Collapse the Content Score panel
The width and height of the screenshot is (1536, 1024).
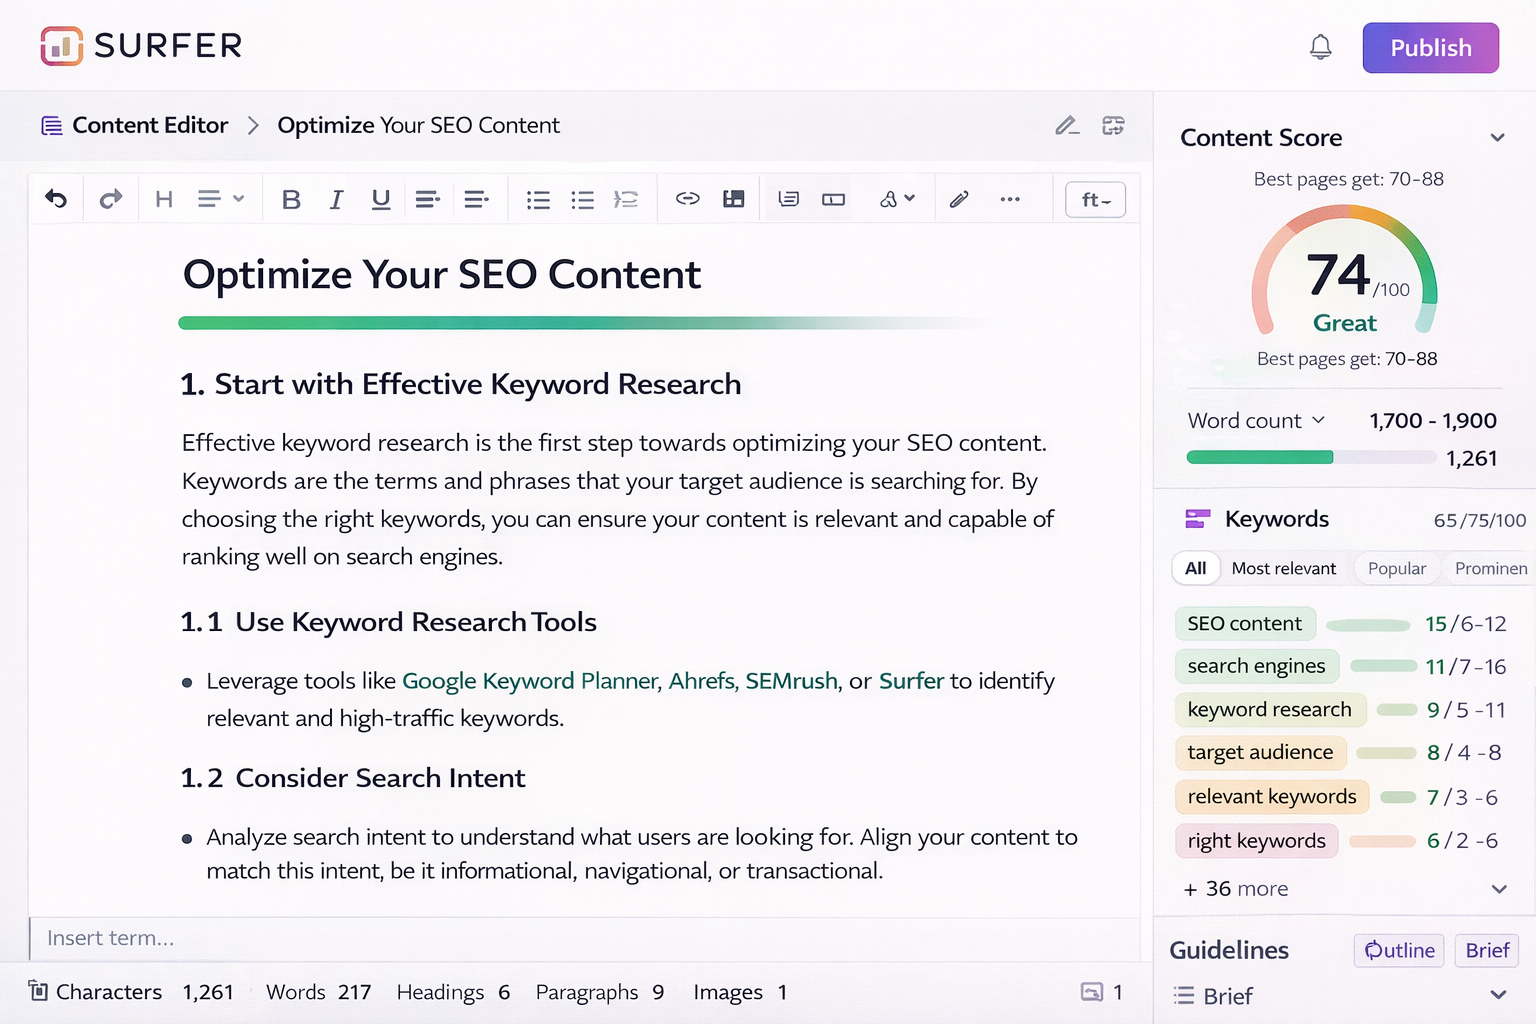tap(1497, 137)
